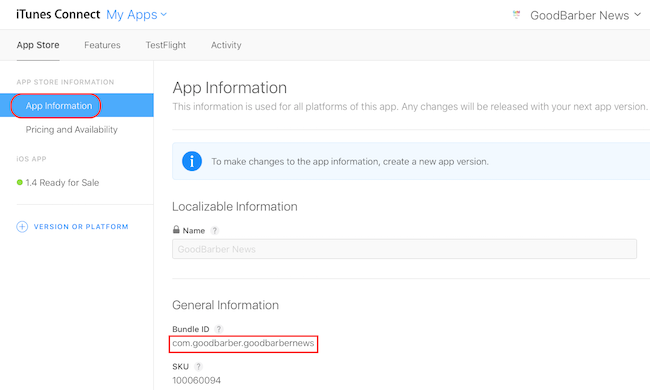Viewport: 650px width, 390px height.
Task: Click the GoodBarber News app icon
Action: pos(516,15)
